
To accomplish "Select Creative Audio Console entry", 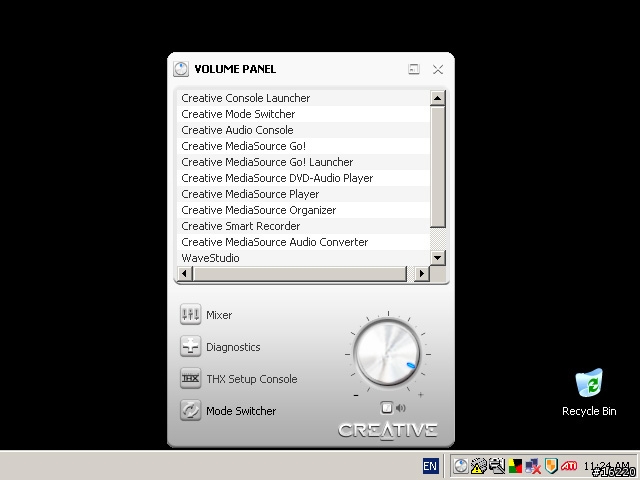I will (x=303, y=130).
